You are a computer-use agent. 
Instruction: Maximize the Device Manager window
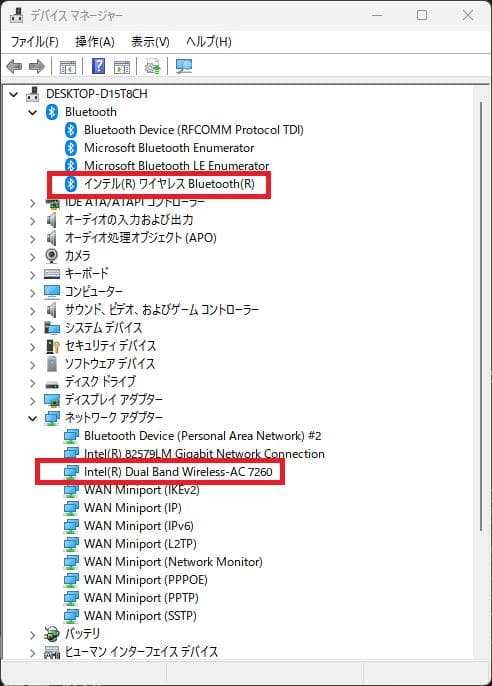coord(422,15)
